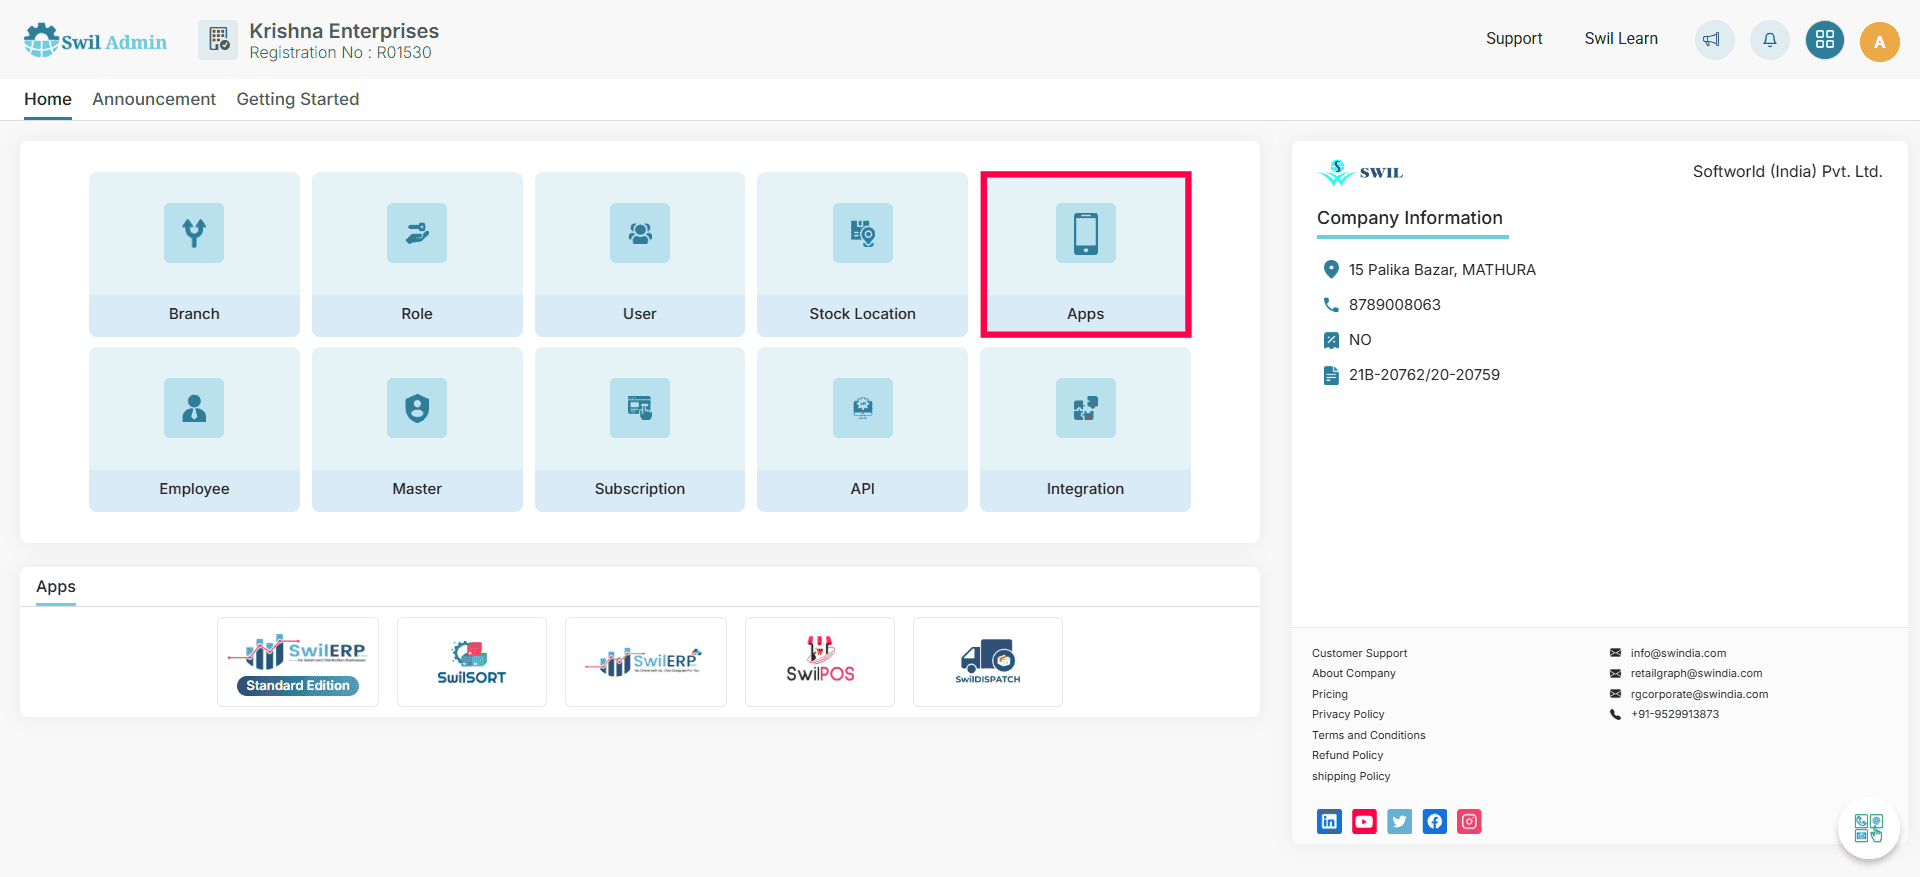Open the Role tile
The image size is (1920, 877).
click(x=417, y=254)
